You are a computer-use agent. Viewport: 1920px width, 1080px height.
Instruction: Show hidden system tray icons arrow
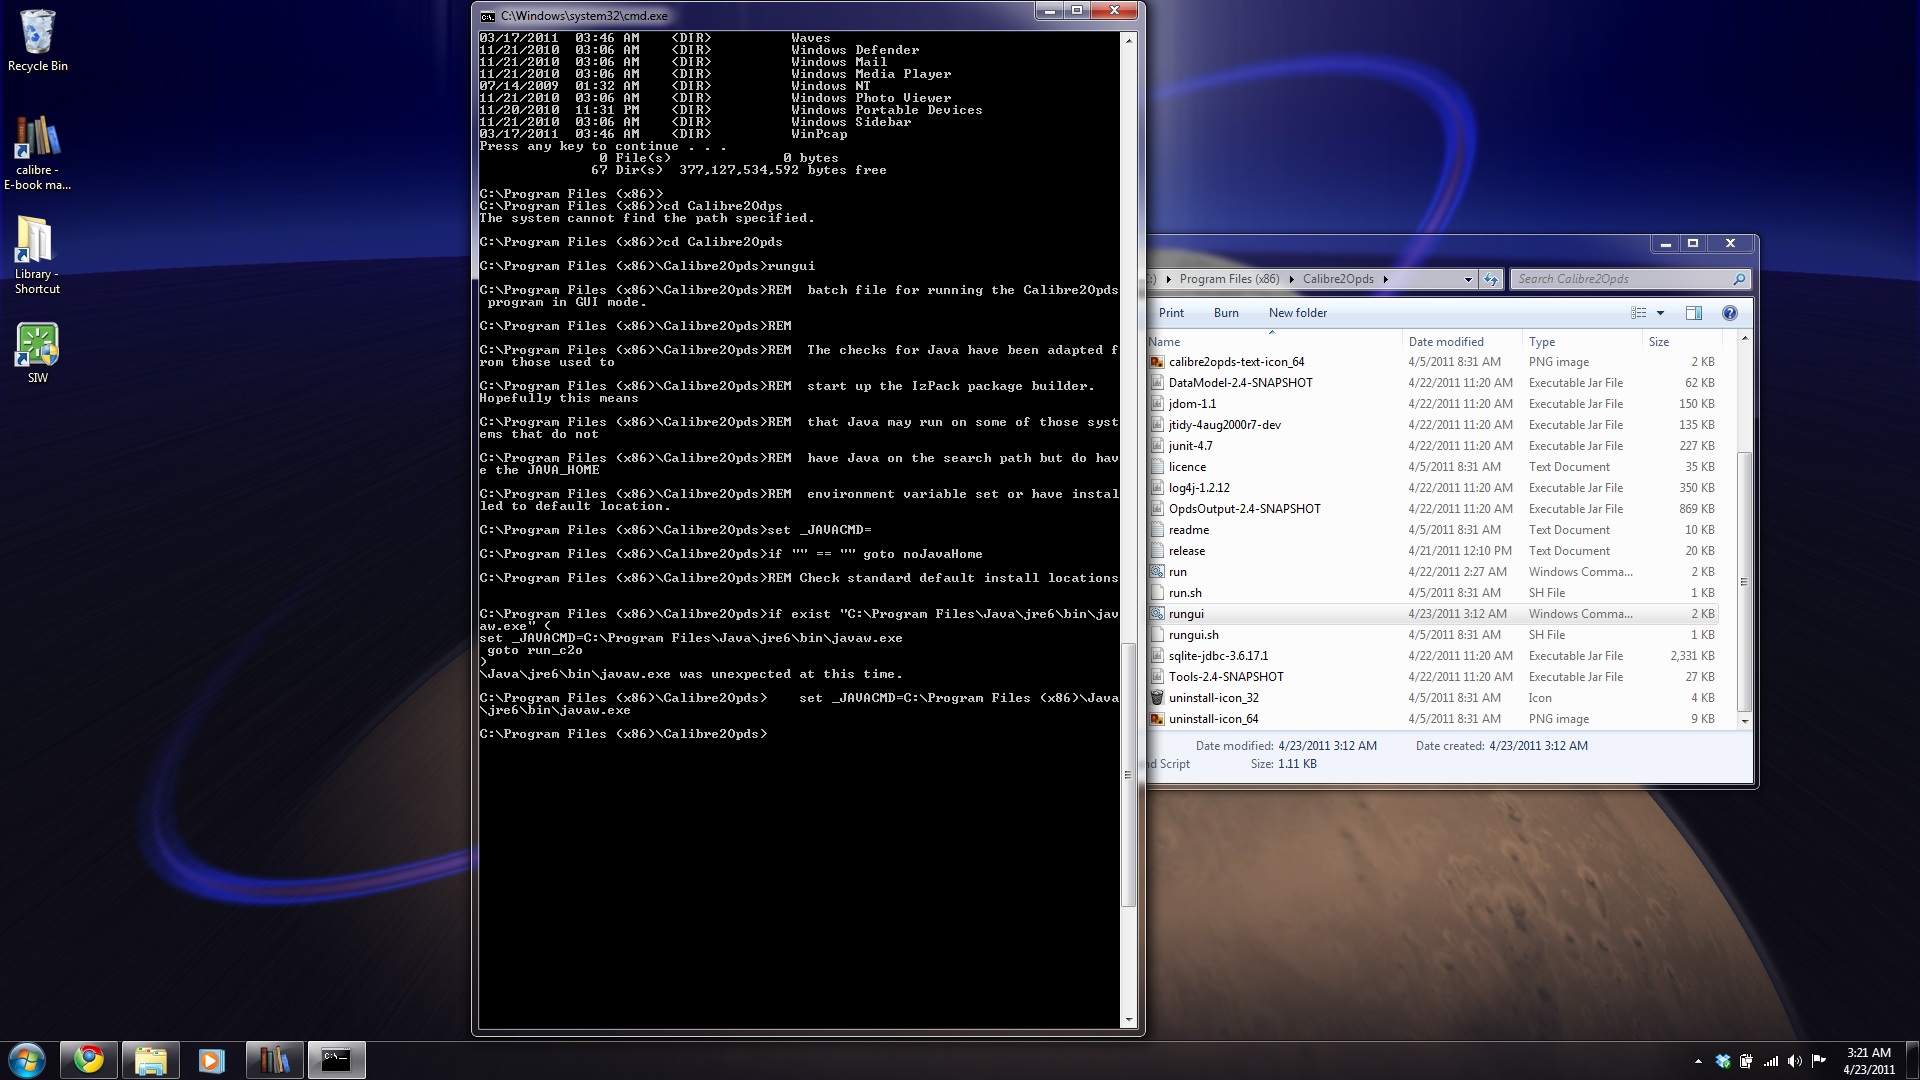[x=1698, y=1061]
